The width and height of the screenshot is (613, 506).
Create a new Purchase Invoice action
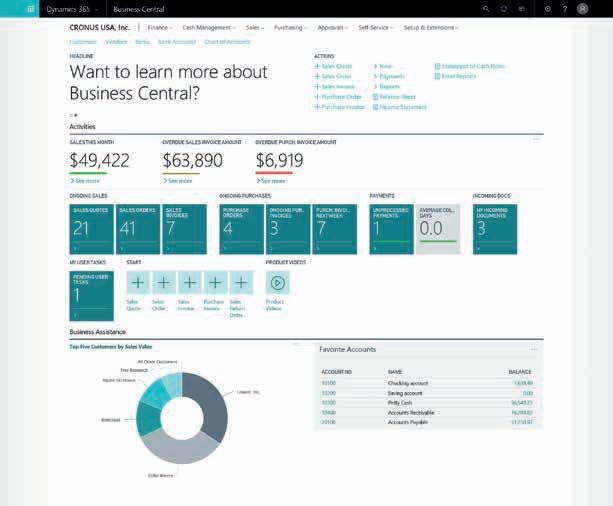click(340, 107)
